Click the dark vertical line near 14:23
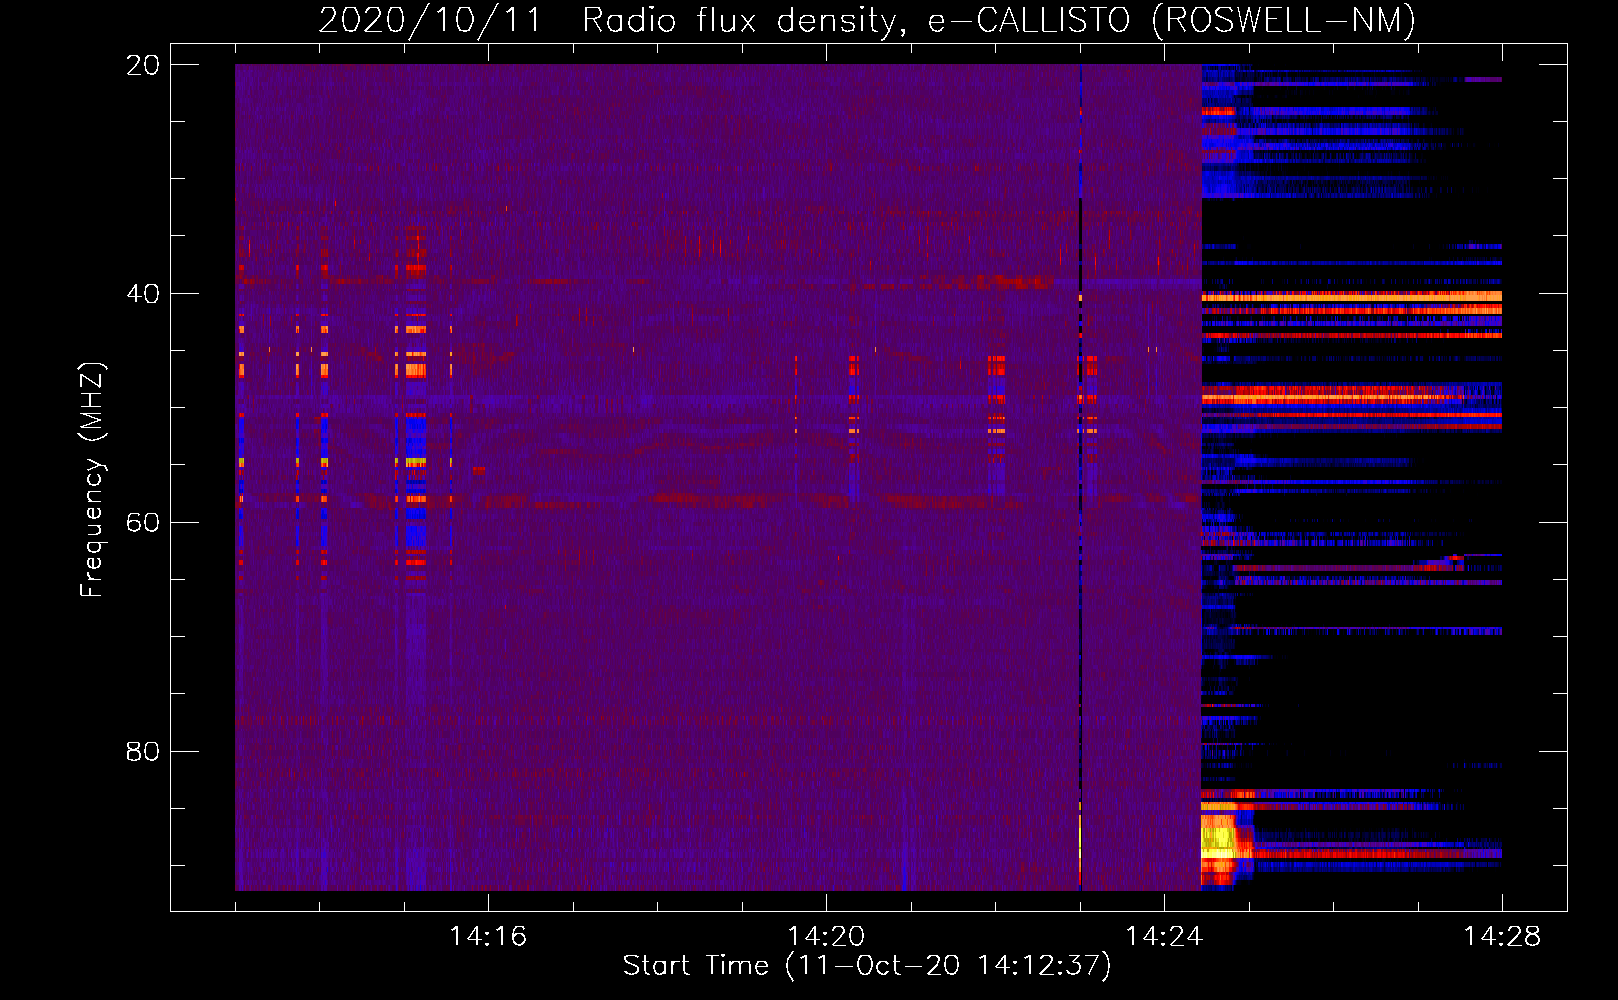This screenshot has width=1618, height=1000. [x=1080, y=477]
